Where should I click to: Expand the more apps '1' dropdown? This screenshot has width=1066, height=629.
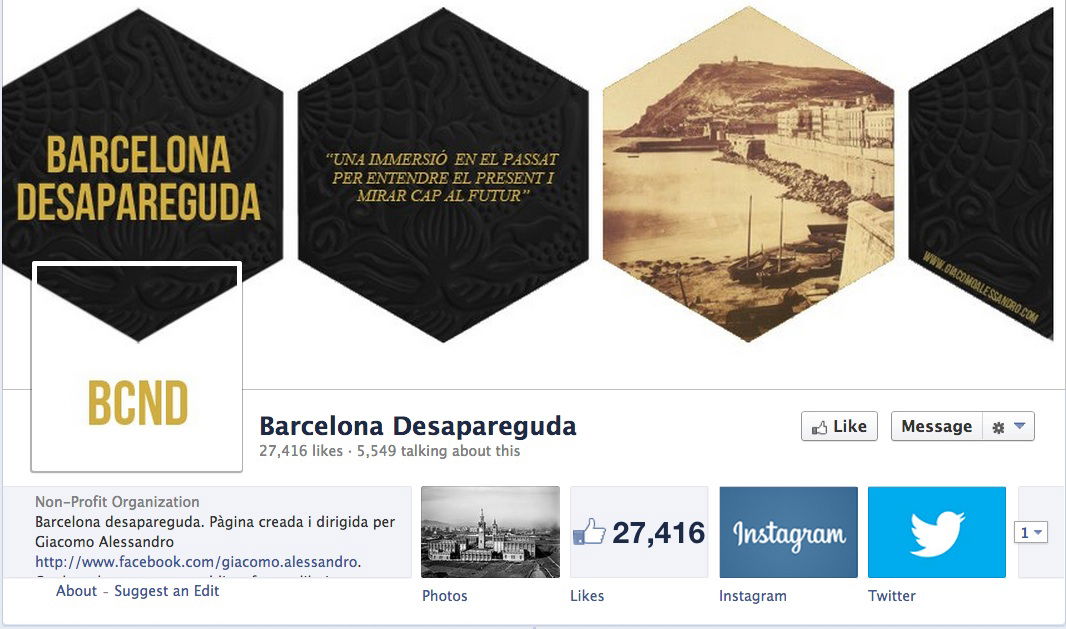pyautogui.click(x=1031, y=532)
